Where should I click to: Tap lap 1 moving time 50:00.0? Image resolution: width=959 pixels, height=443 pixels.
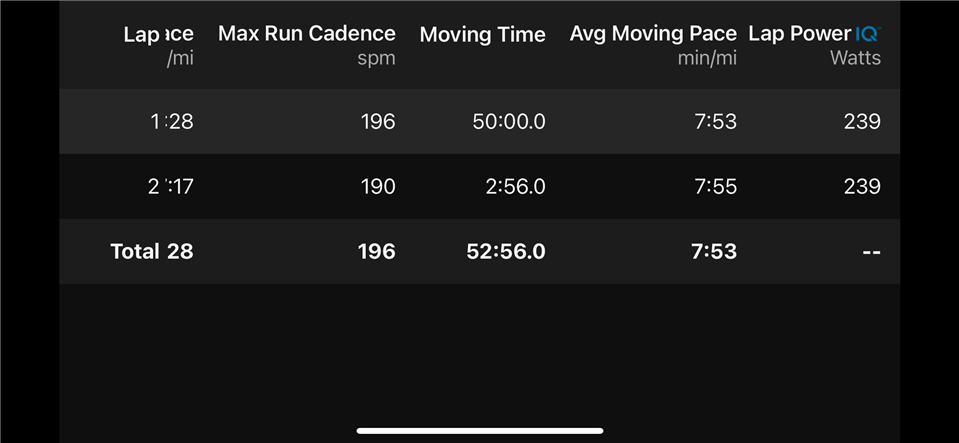(x=509, y=122)
